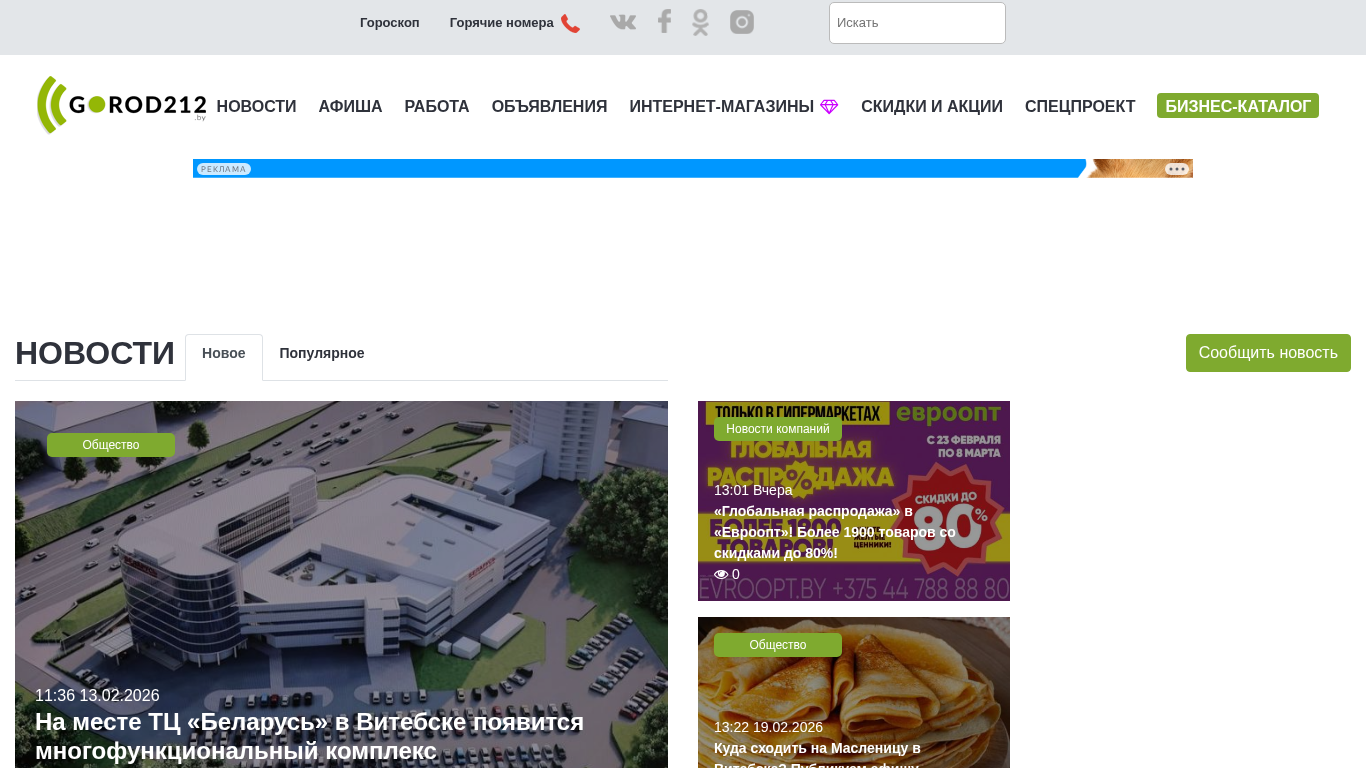
Task: Open the «Глобальная распродажа» в «Евроопт» article
Action: pos(835,532)
